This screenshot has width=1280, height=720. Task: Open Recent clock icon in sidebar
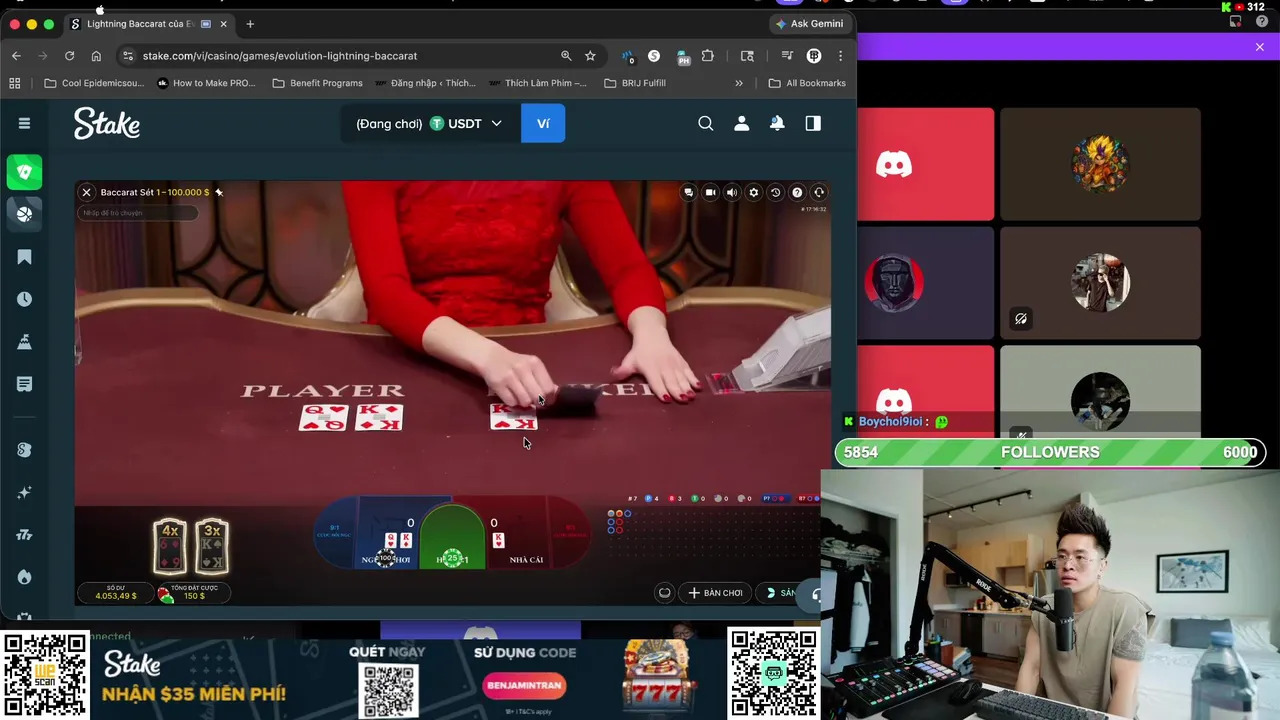(x=25, y=299)
